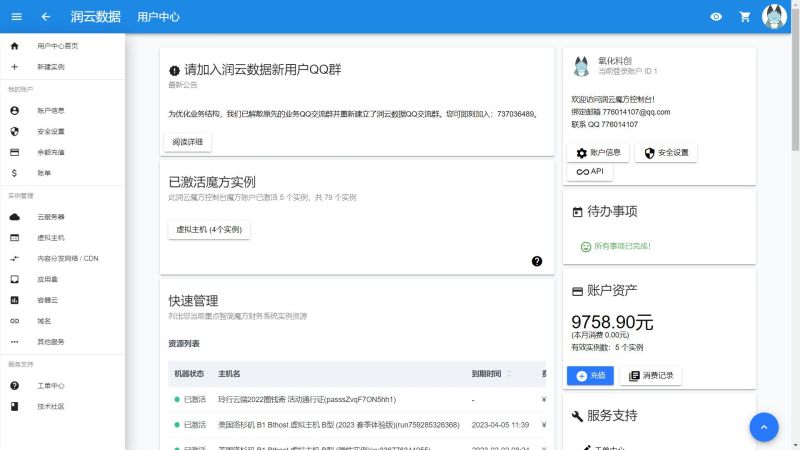The height and width of the screenshot is (450, 800).
Task: Go to 用户中心首页 in the sidebar
Action: click(62, 46)
